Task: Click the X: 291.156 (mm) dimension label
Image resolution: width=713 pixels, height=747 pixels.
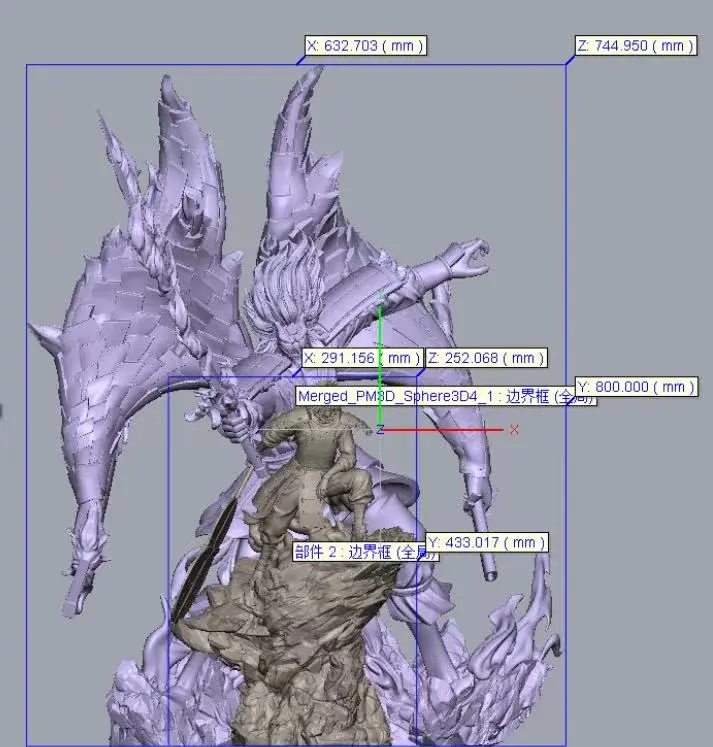Action: [x=362, y=358]
